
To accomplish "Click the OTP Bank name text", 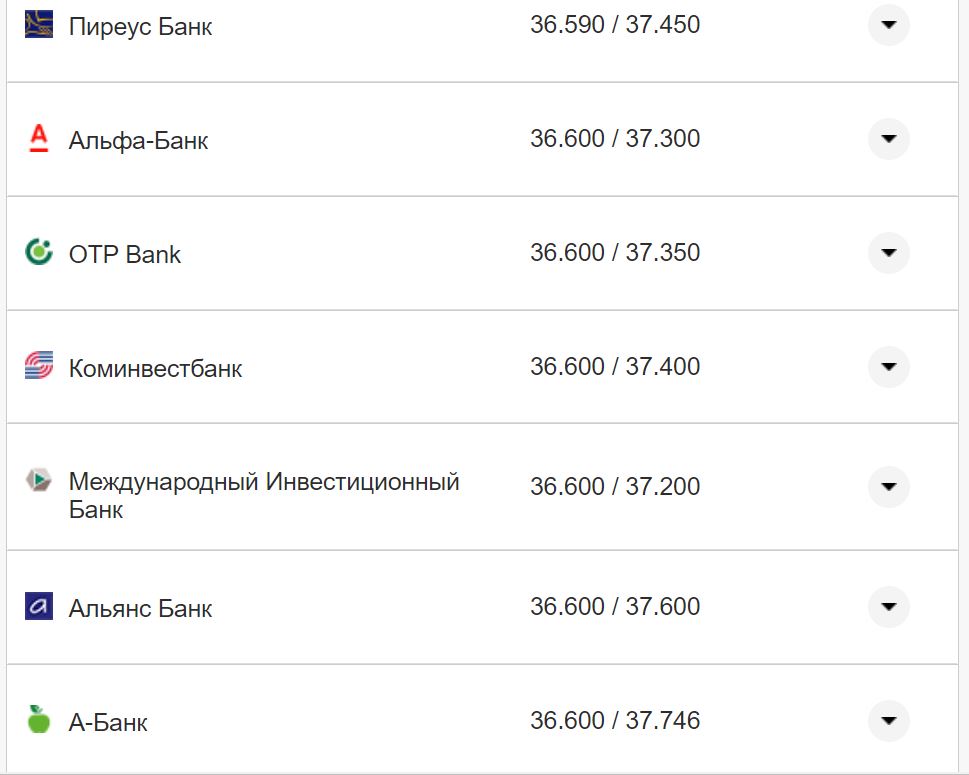I will point(123,253).
